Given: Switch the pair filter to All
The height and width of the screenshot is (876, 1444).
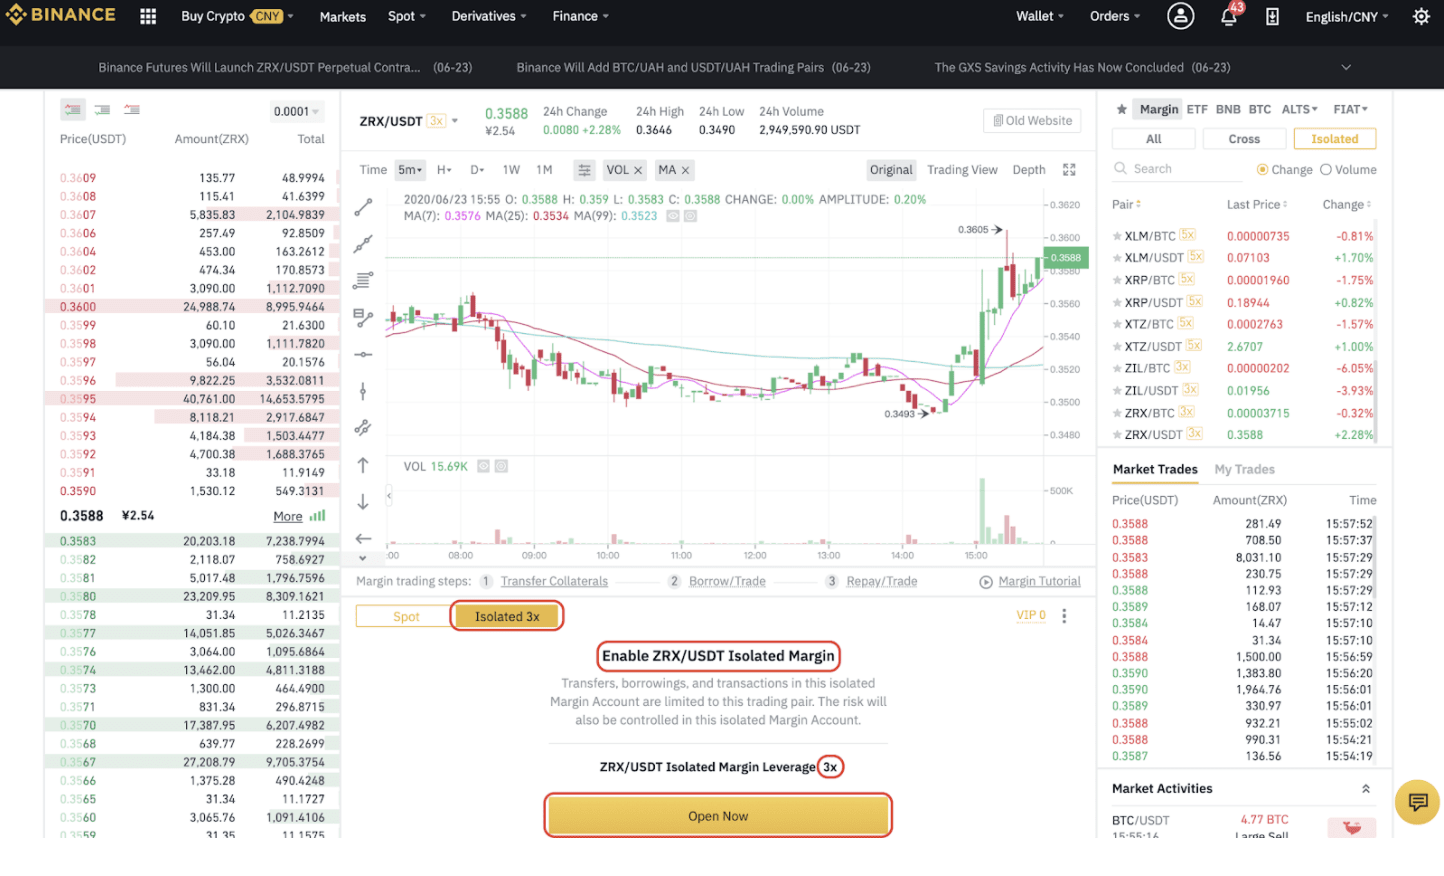Looking at the screenshot, I should [1154, 139].
